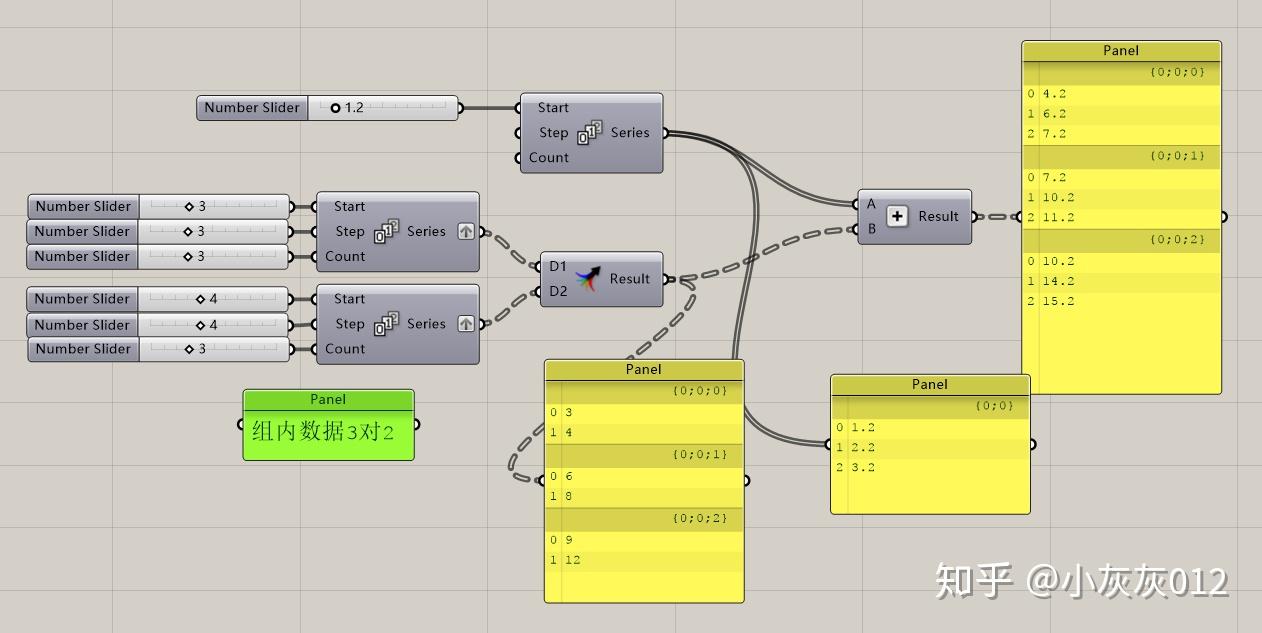Click the bottom Series component icon
Screen dimensions: 1262x633
pos(386,324)
